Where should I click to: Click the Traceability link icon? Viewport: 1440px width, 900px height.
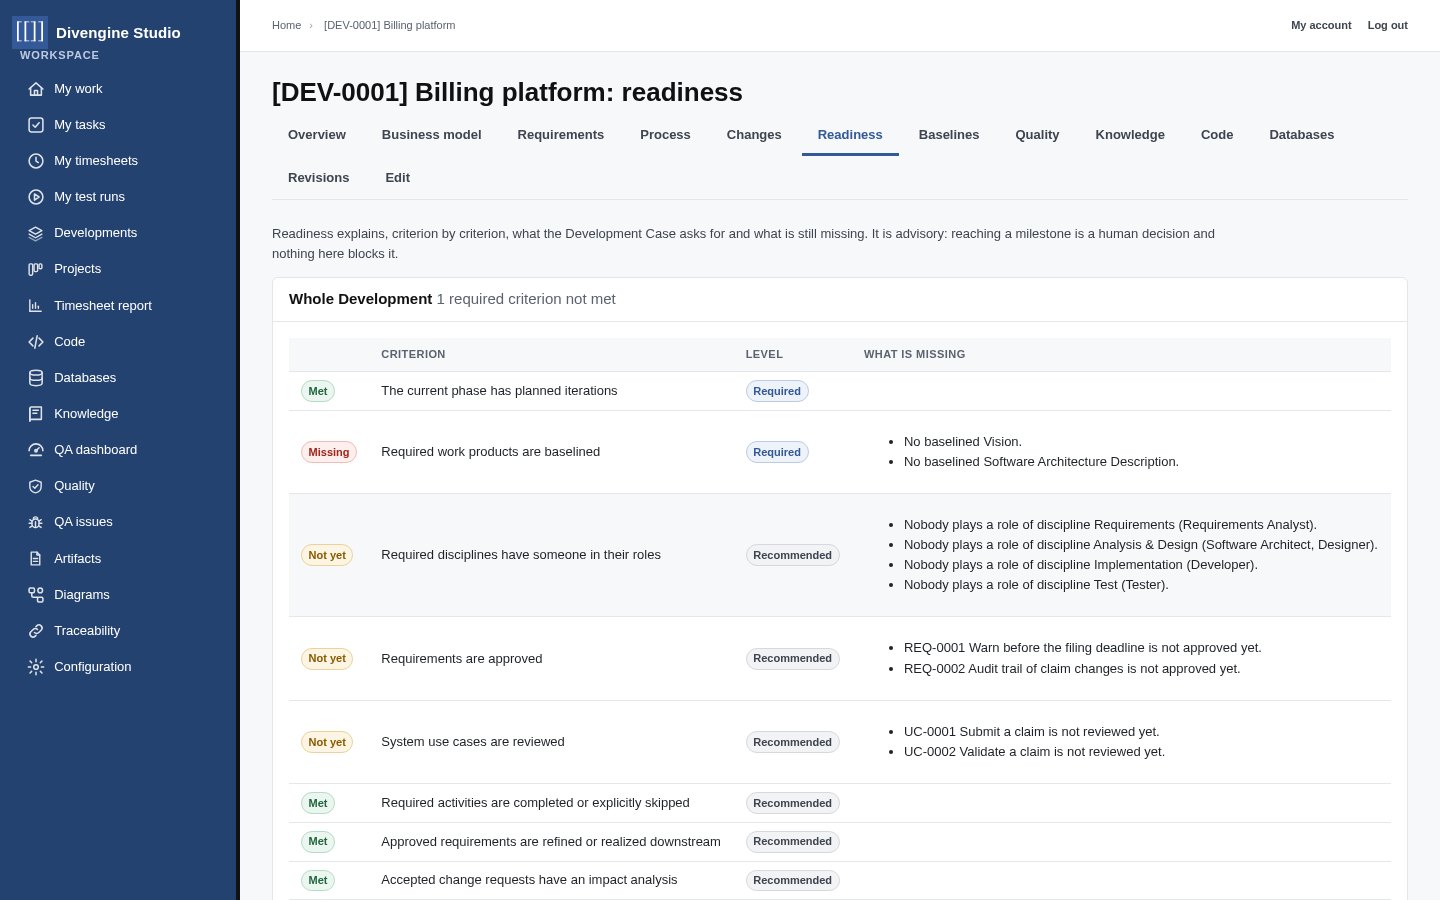(x=36, y=631)
